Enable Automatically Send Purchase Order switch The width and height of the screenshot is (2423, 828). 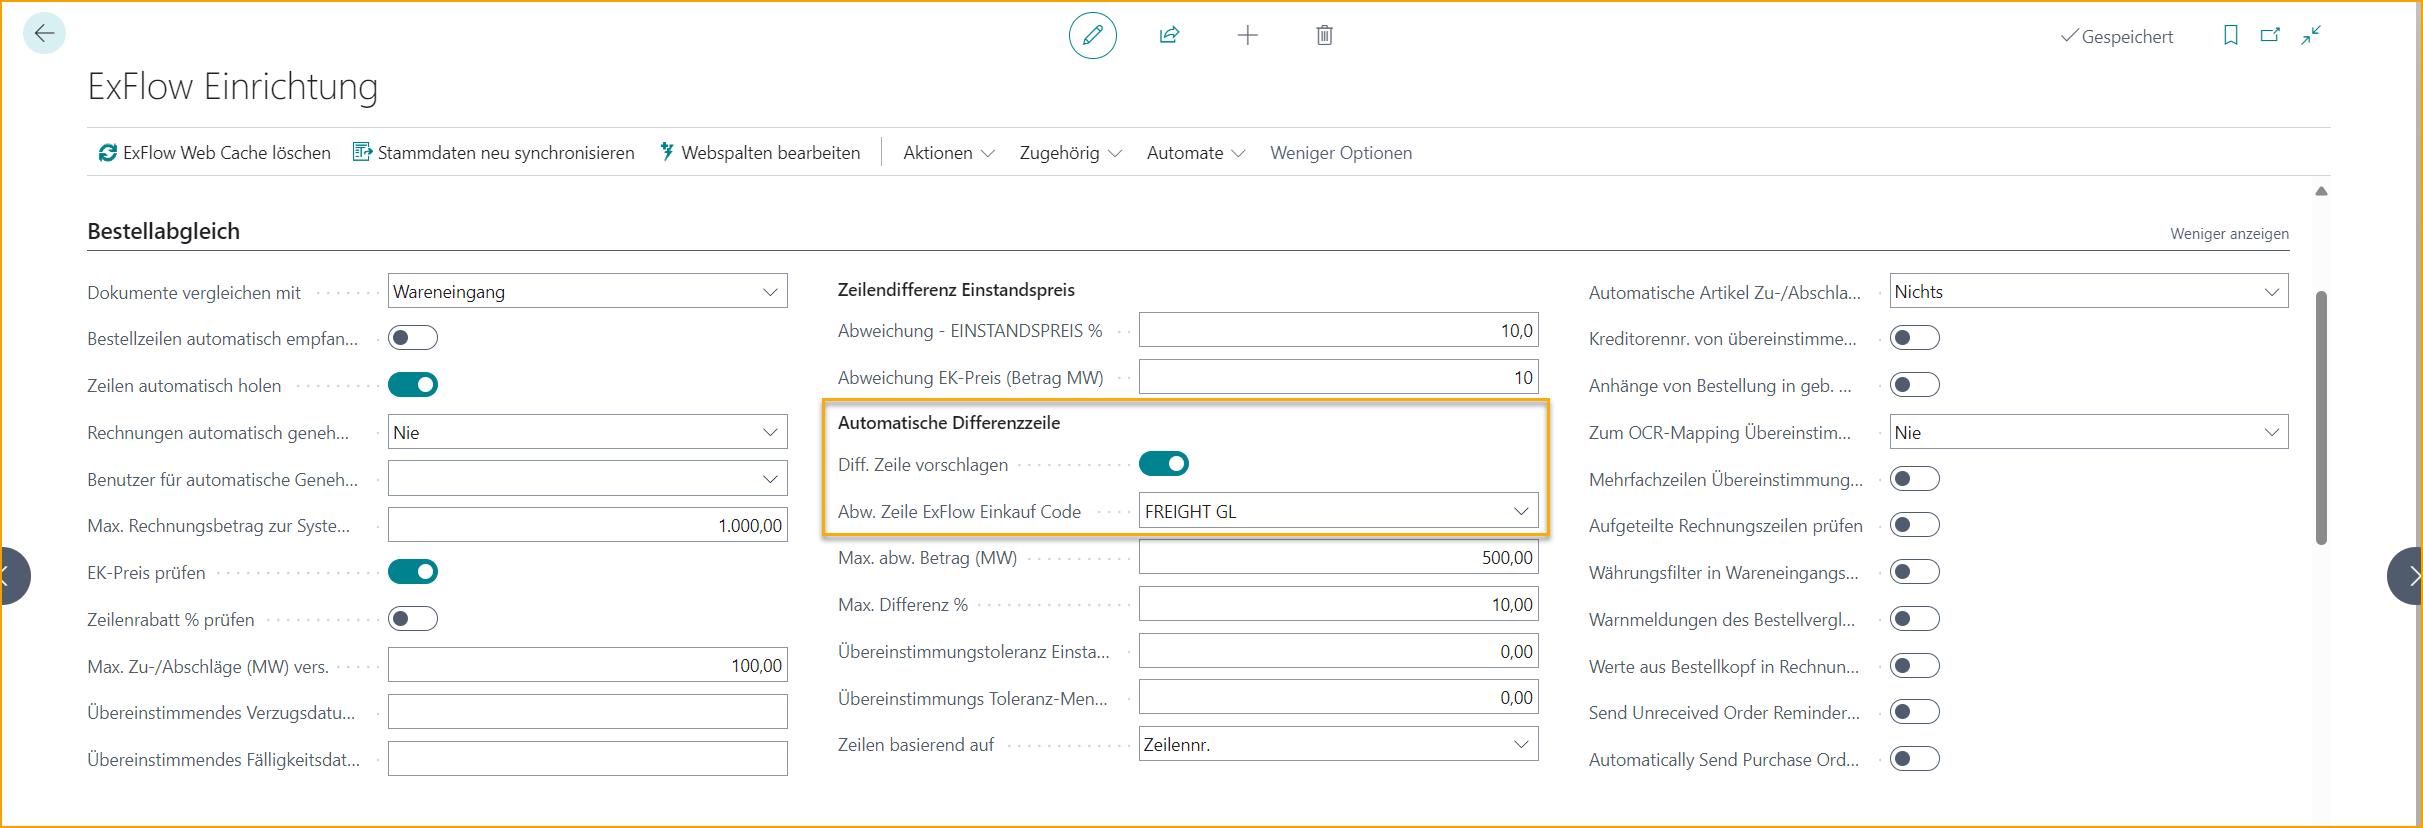(1915, 759)
